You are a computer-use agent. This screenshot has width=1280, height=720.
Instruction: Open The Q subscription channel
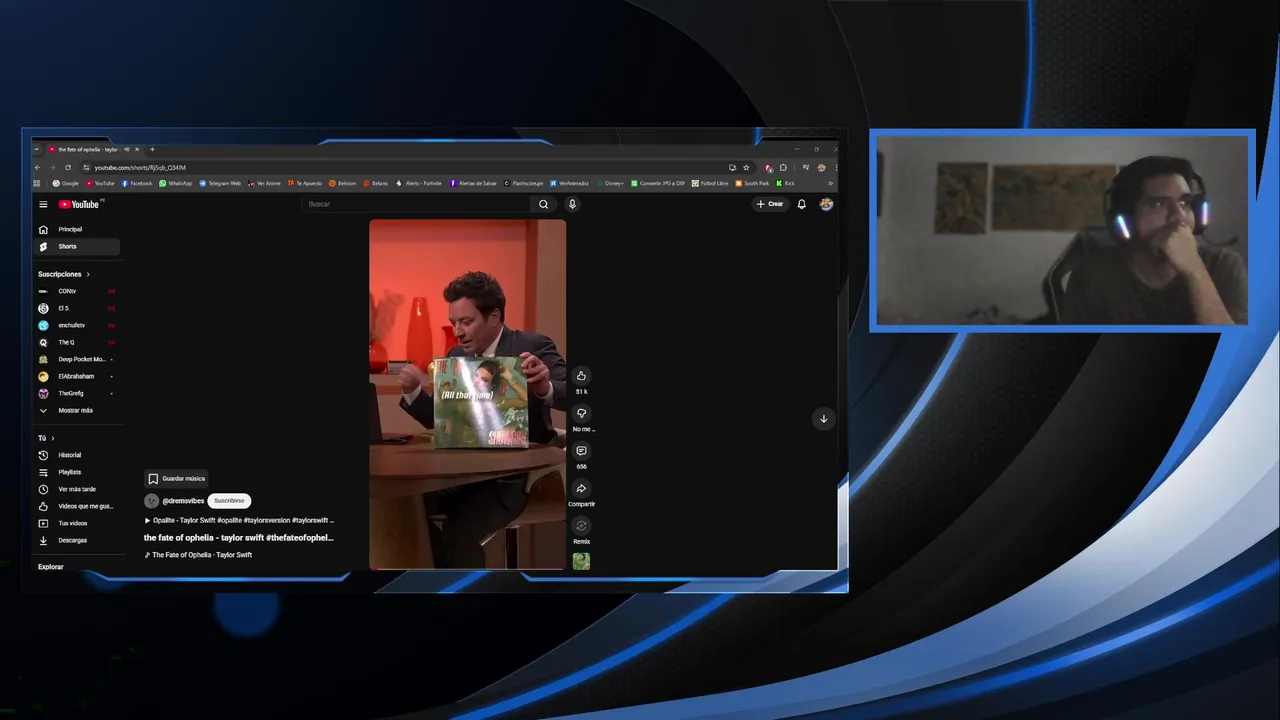[x=76, y=342]
